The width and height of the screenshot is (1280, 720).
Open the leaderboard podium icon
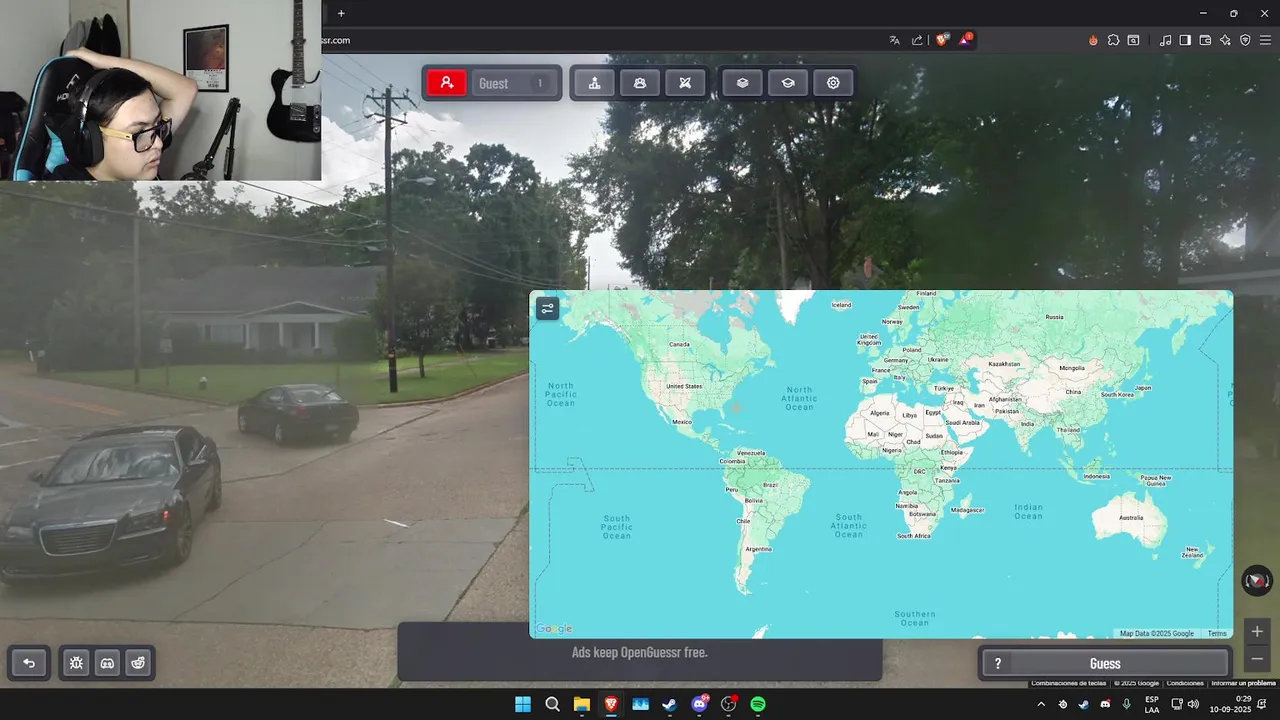click(595, 83)
